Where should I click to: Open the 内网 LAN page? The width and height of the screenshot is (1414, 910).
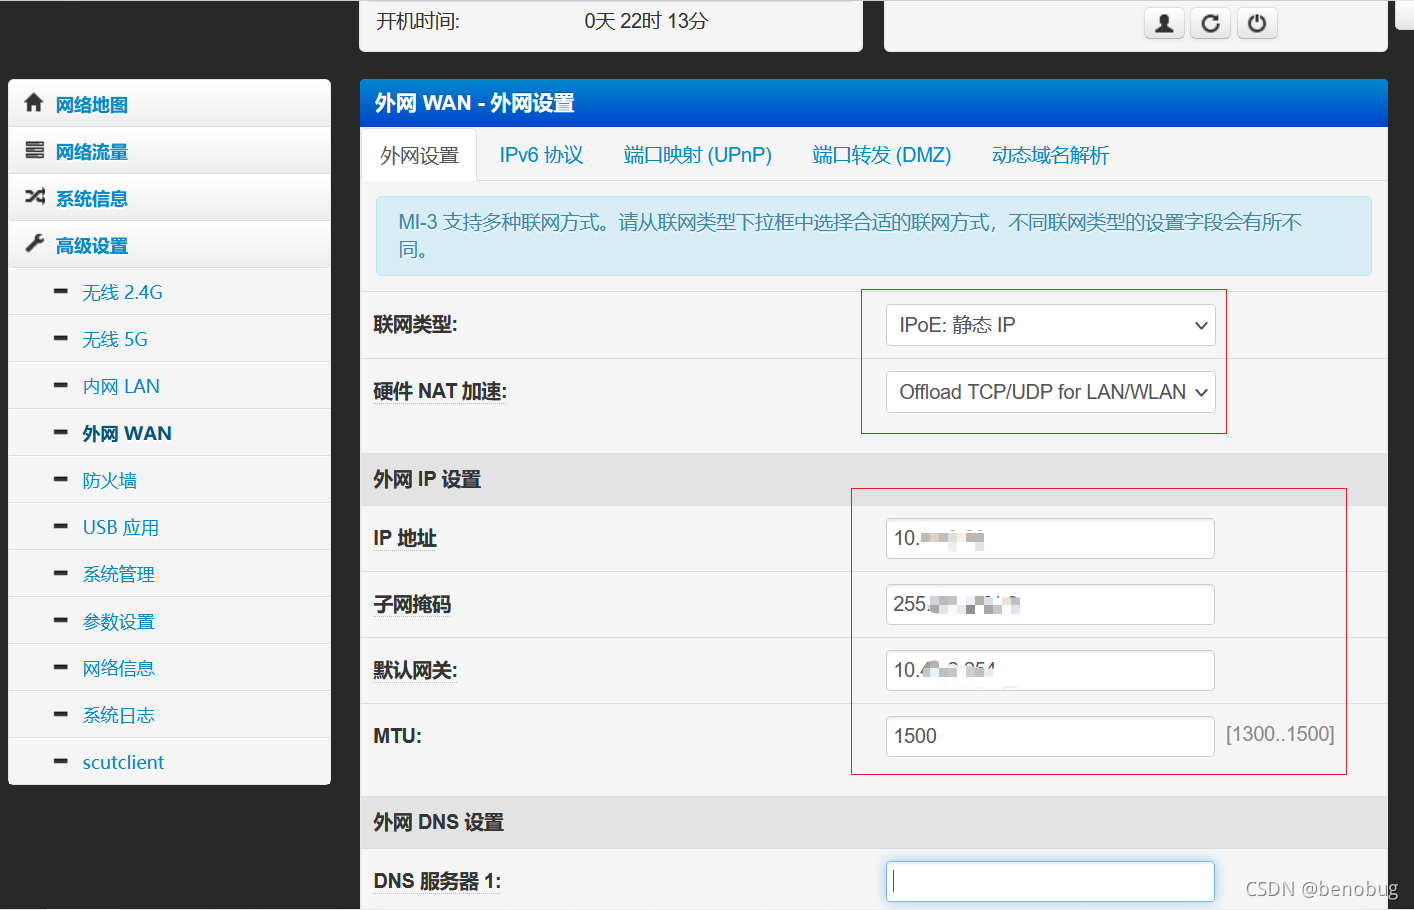coord(169,386)
